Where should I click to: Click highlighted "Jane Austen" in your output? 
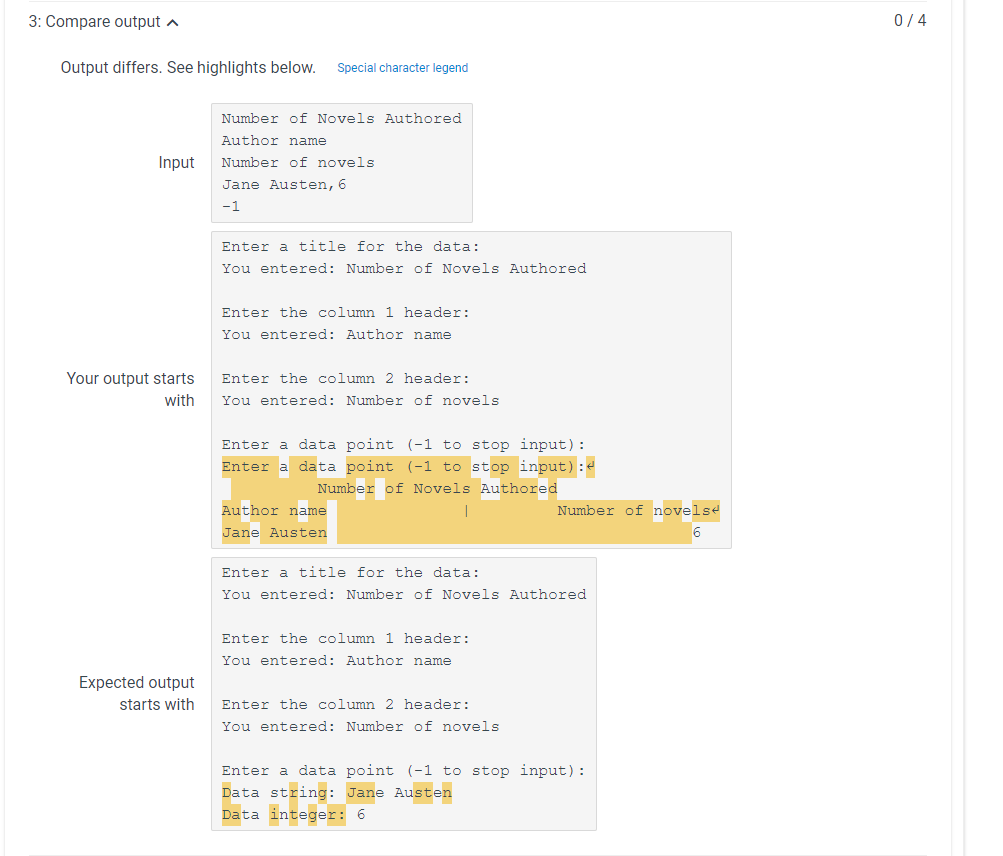coord(274,532)
